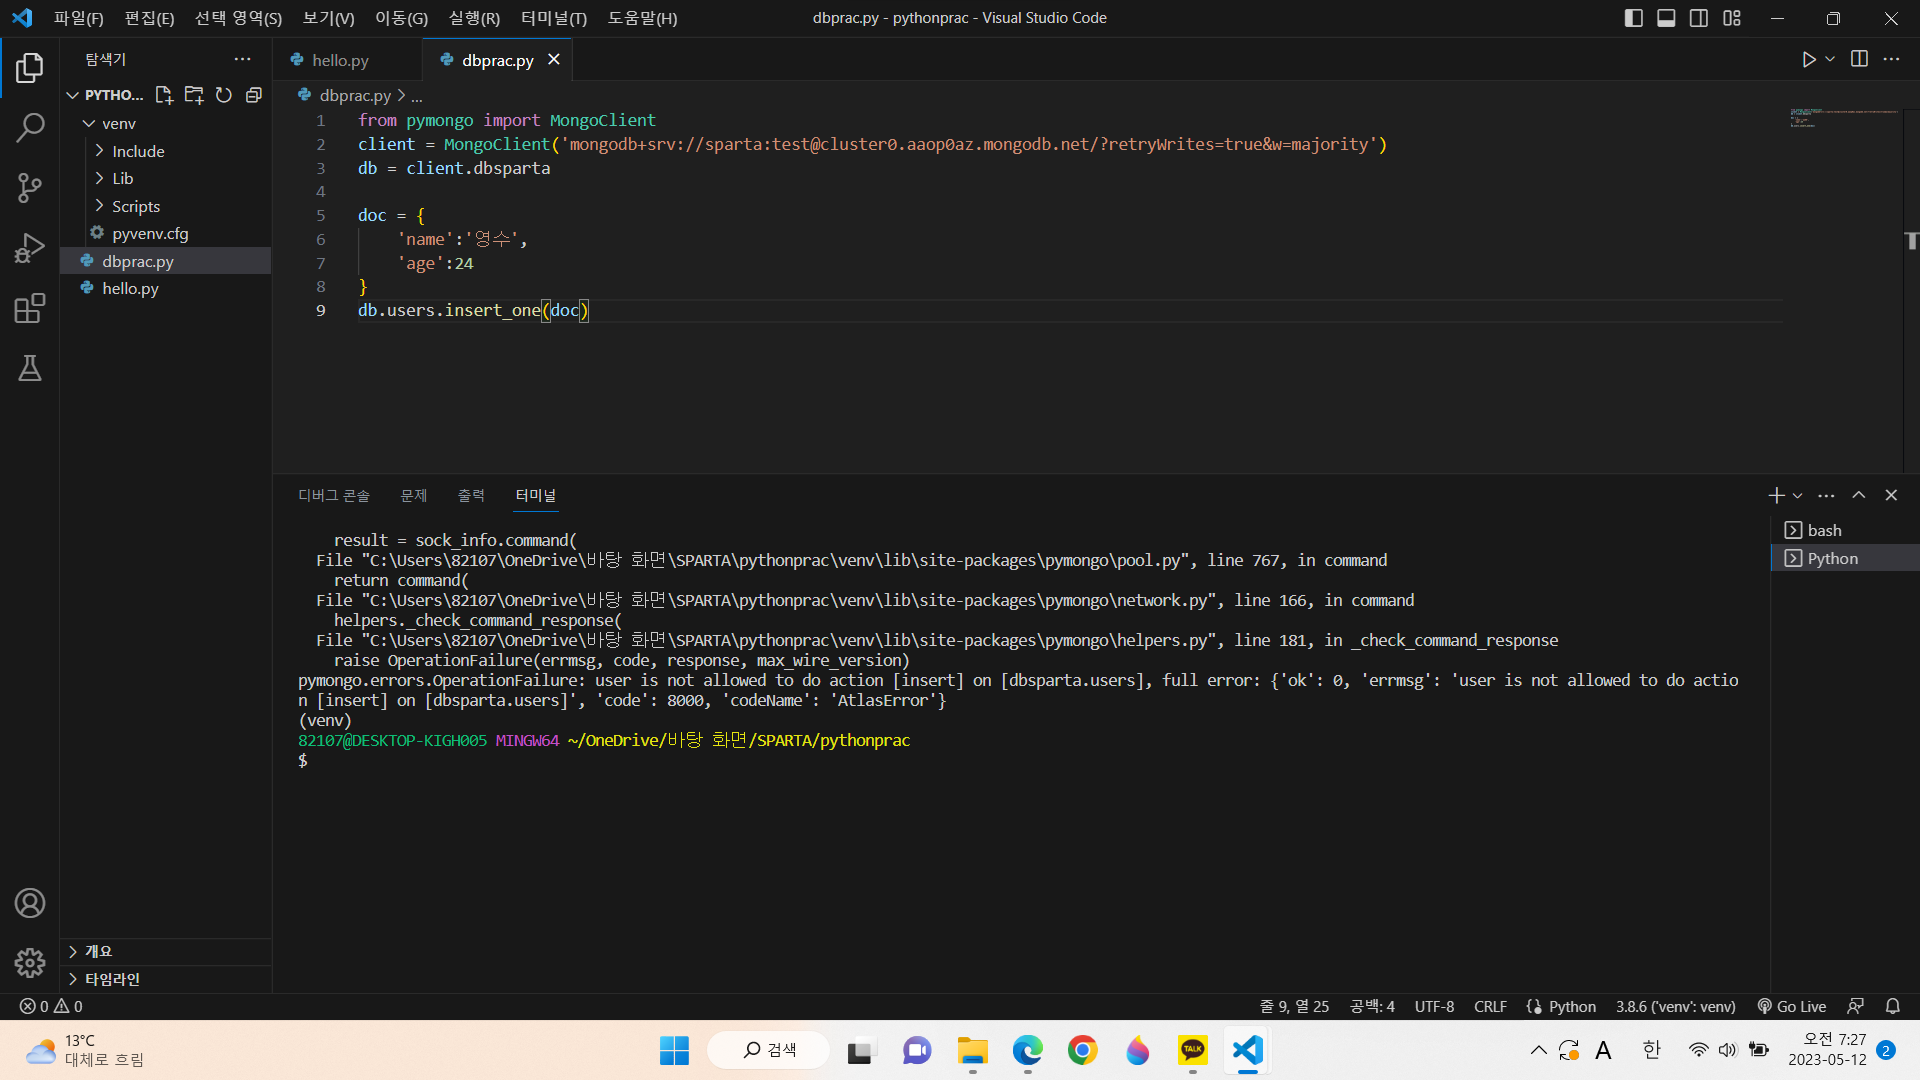Open the 터미널(T) menu
This screenshot has width=1920, height=1080.
(553, 18)
